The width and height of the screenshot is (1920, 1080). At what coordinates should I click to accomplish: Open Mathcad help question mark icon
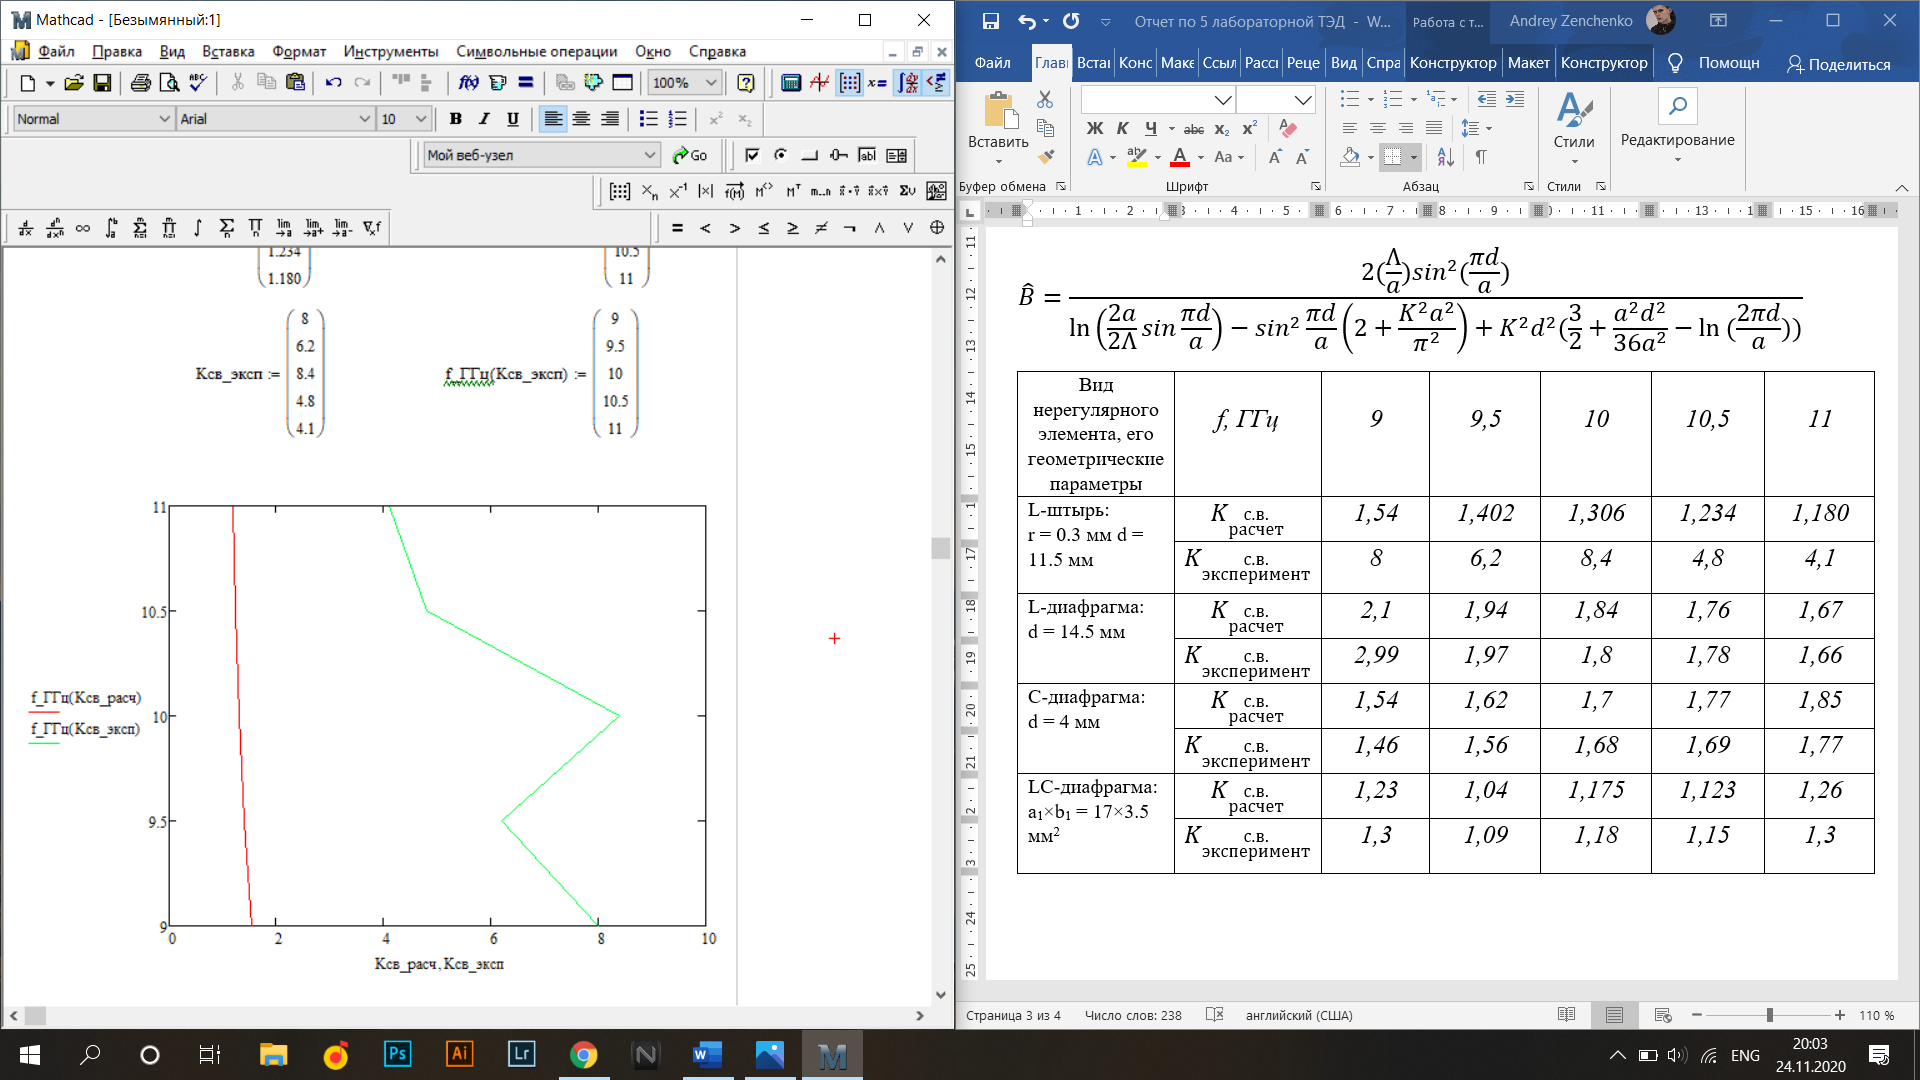(x=746, y=83)
